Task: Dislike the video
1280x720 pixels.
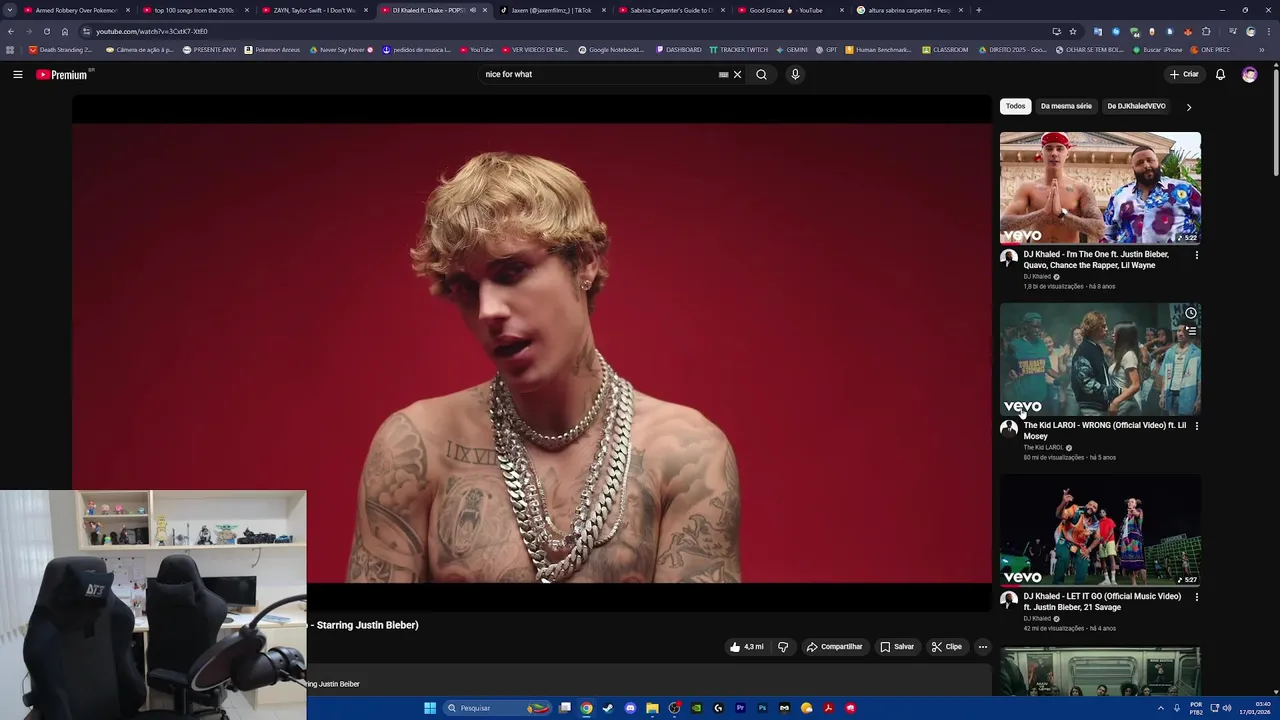Action: 783,647
